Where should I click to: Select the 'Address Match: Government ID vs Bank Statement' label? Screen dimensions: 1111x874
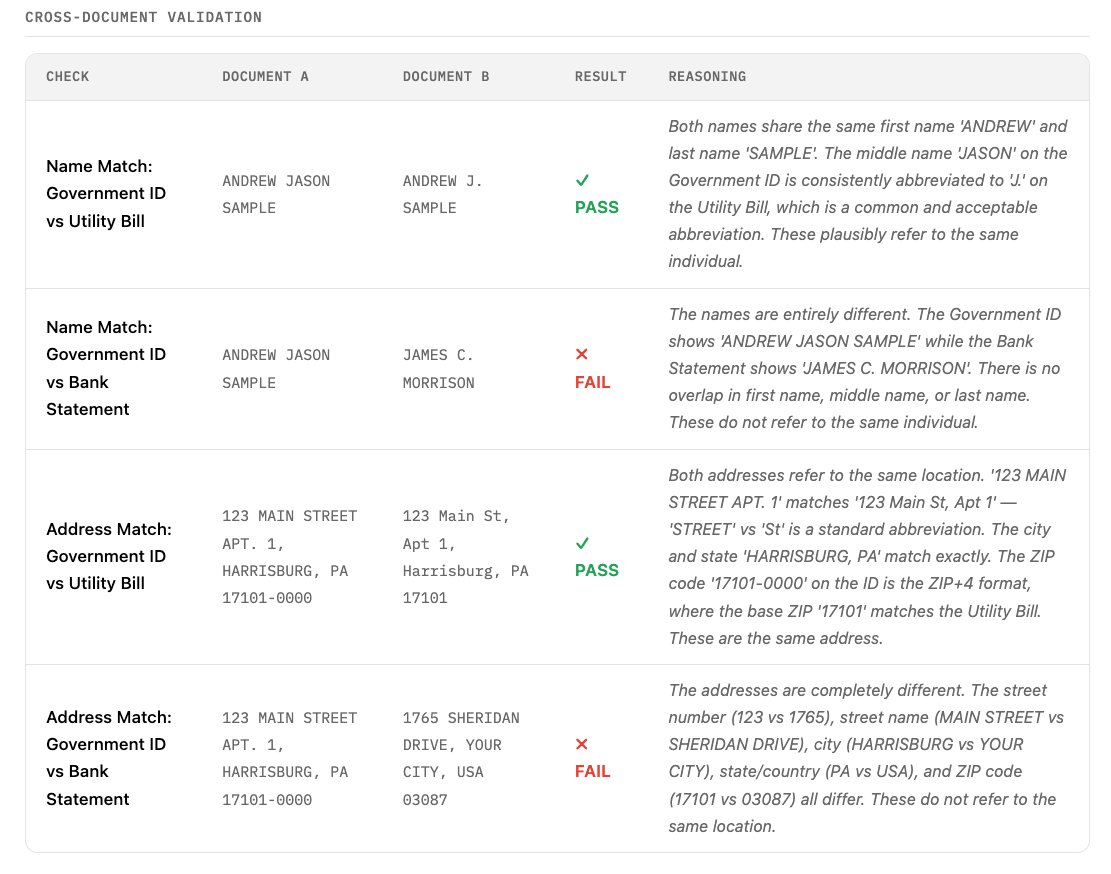[x=109, y=758]
